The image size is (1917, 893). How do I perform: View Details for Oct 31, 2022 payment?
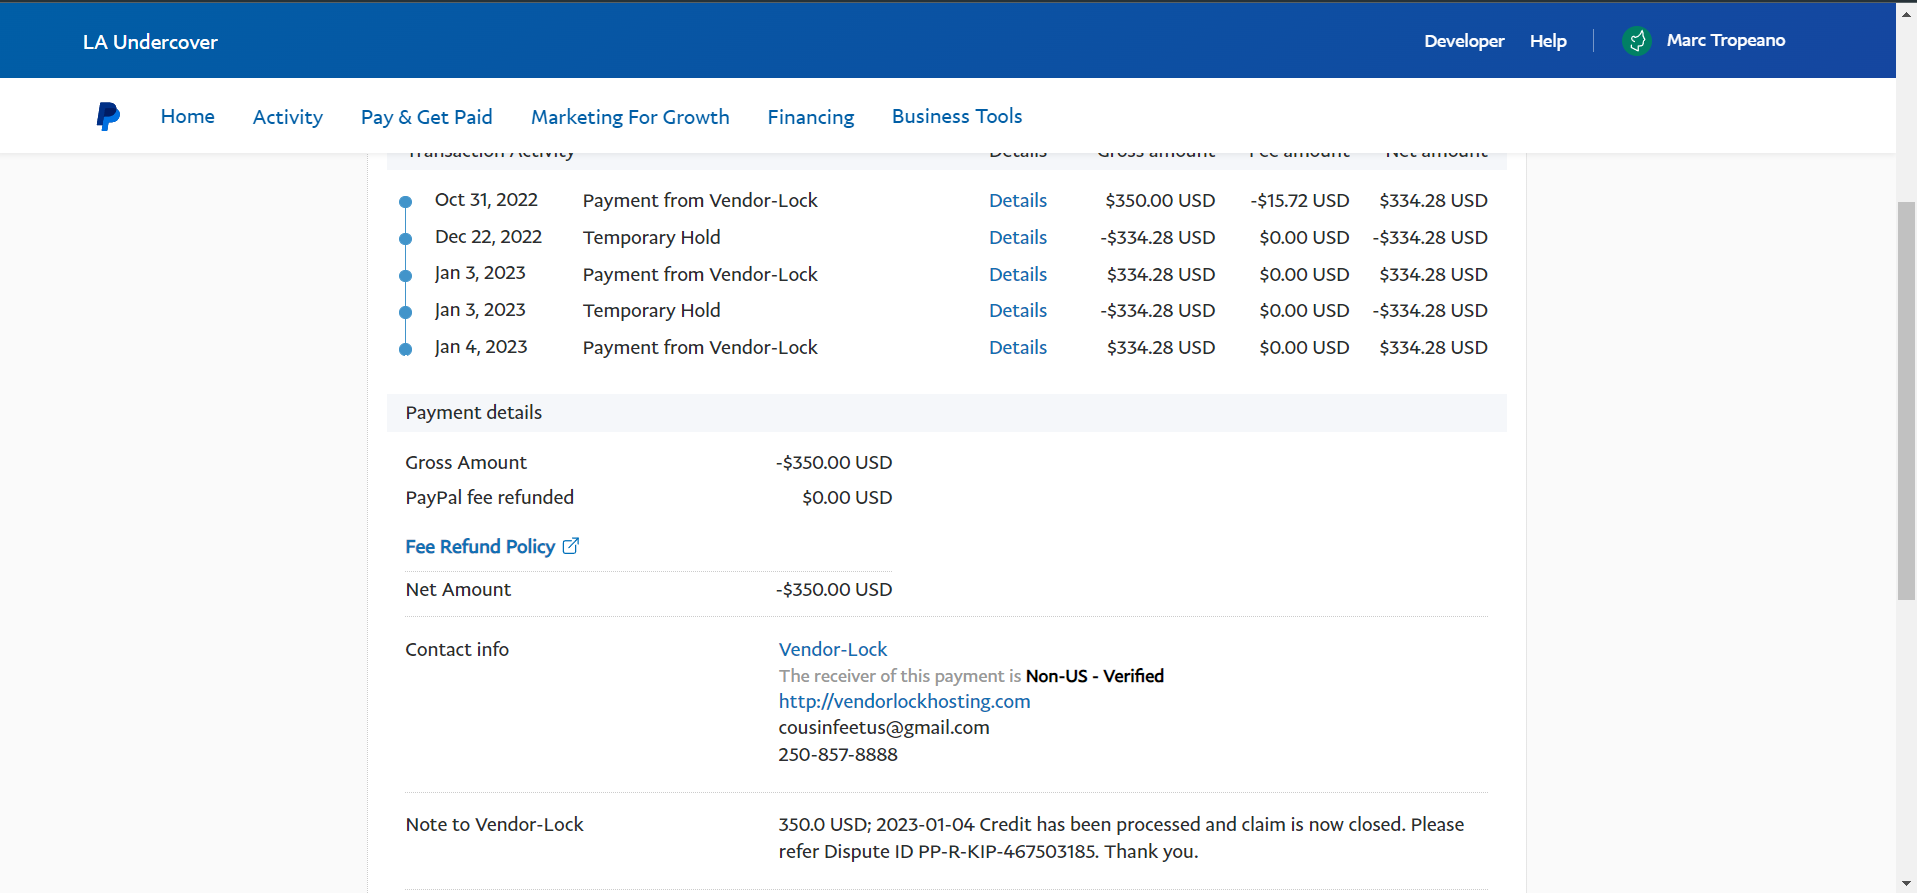(x=1018, y=200)
